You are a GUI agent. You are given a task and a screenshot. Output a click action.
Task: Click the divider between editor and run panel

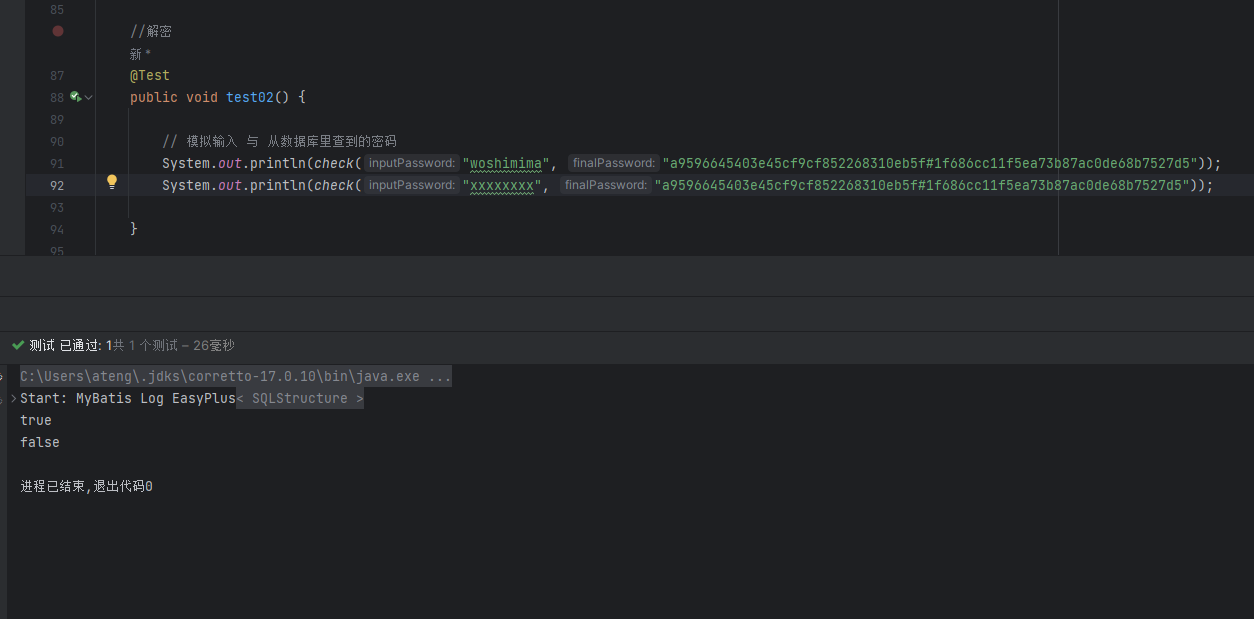click(x=627, y=296)
